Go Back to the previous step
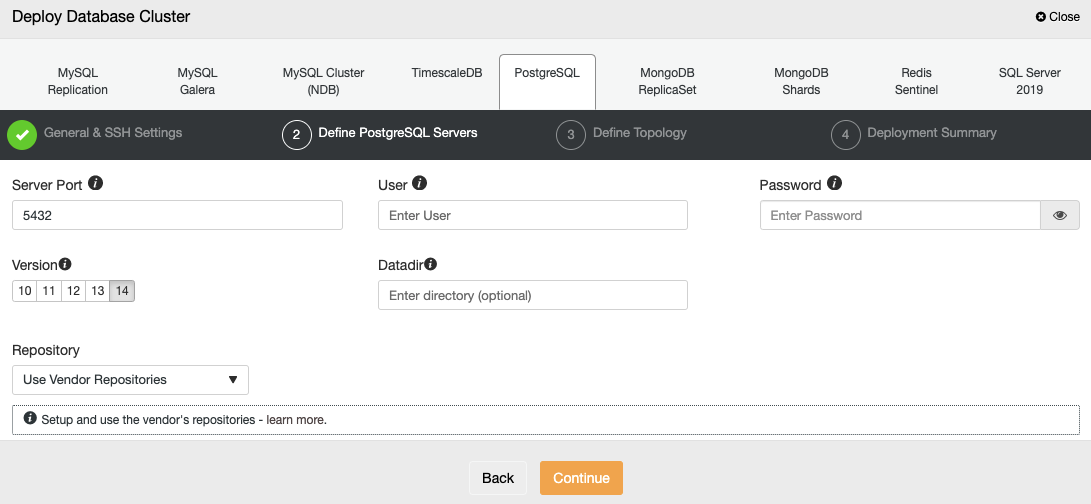1091x504 pixels. (x=497, y=478)
